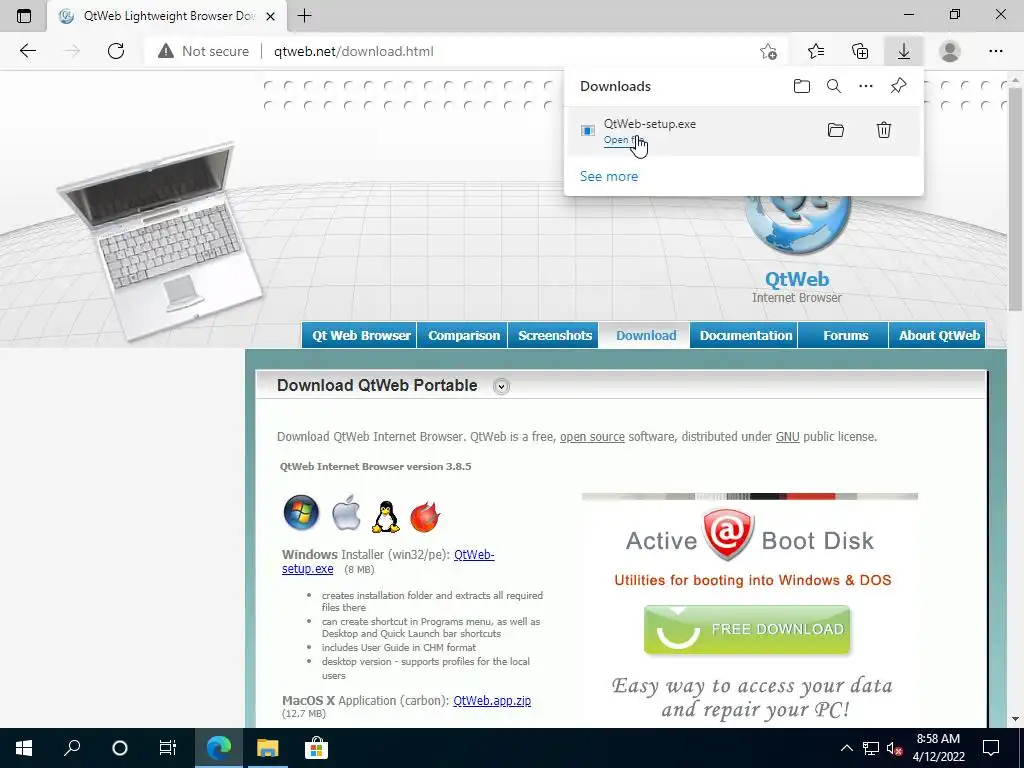Reload the page with the Refresh icon

[116, 51]
